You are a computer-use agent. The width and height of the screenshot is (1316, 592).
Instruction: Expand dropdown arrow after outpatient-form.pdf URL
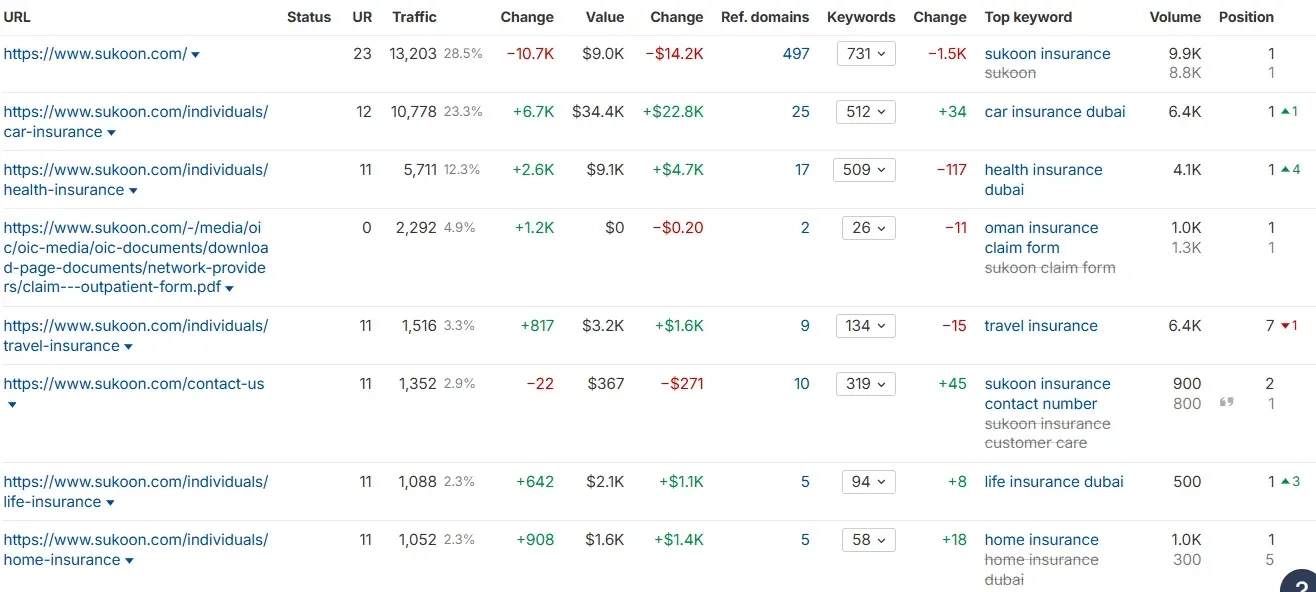point(229,289)
